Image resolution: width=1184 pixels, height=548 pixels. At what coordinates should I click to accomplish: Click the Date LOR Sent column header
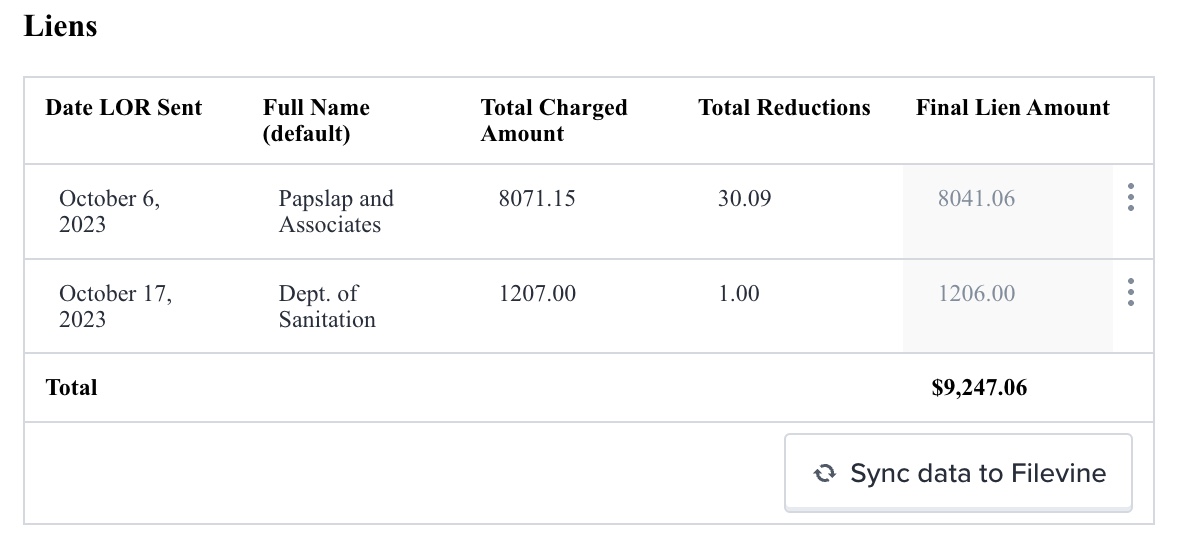[x=124, y=108]
